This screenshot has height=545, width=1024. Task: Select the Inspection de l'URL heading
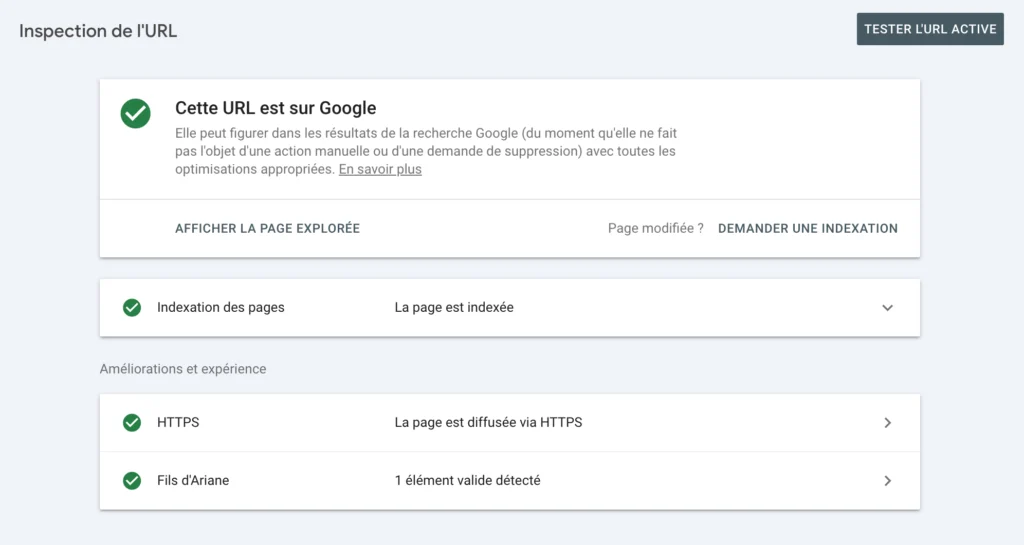[98, 31]
